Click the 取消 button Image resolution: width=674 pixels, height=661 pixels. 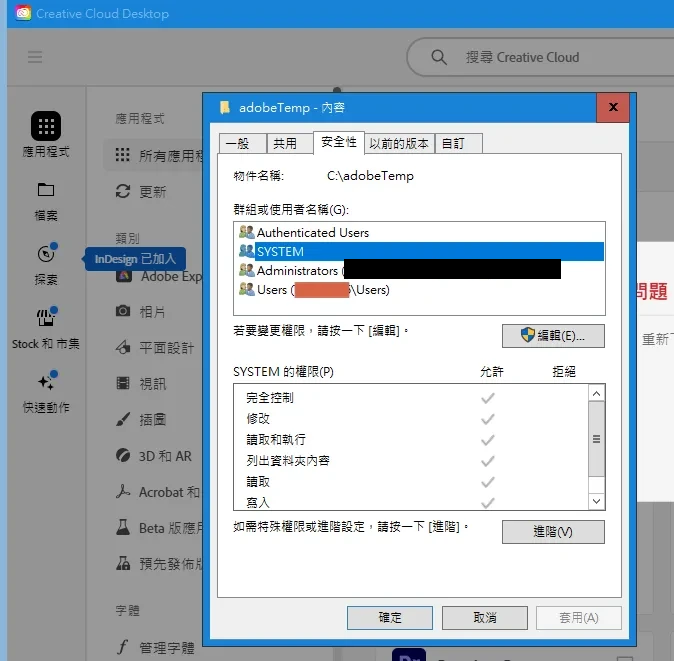(x=485, y=618)
